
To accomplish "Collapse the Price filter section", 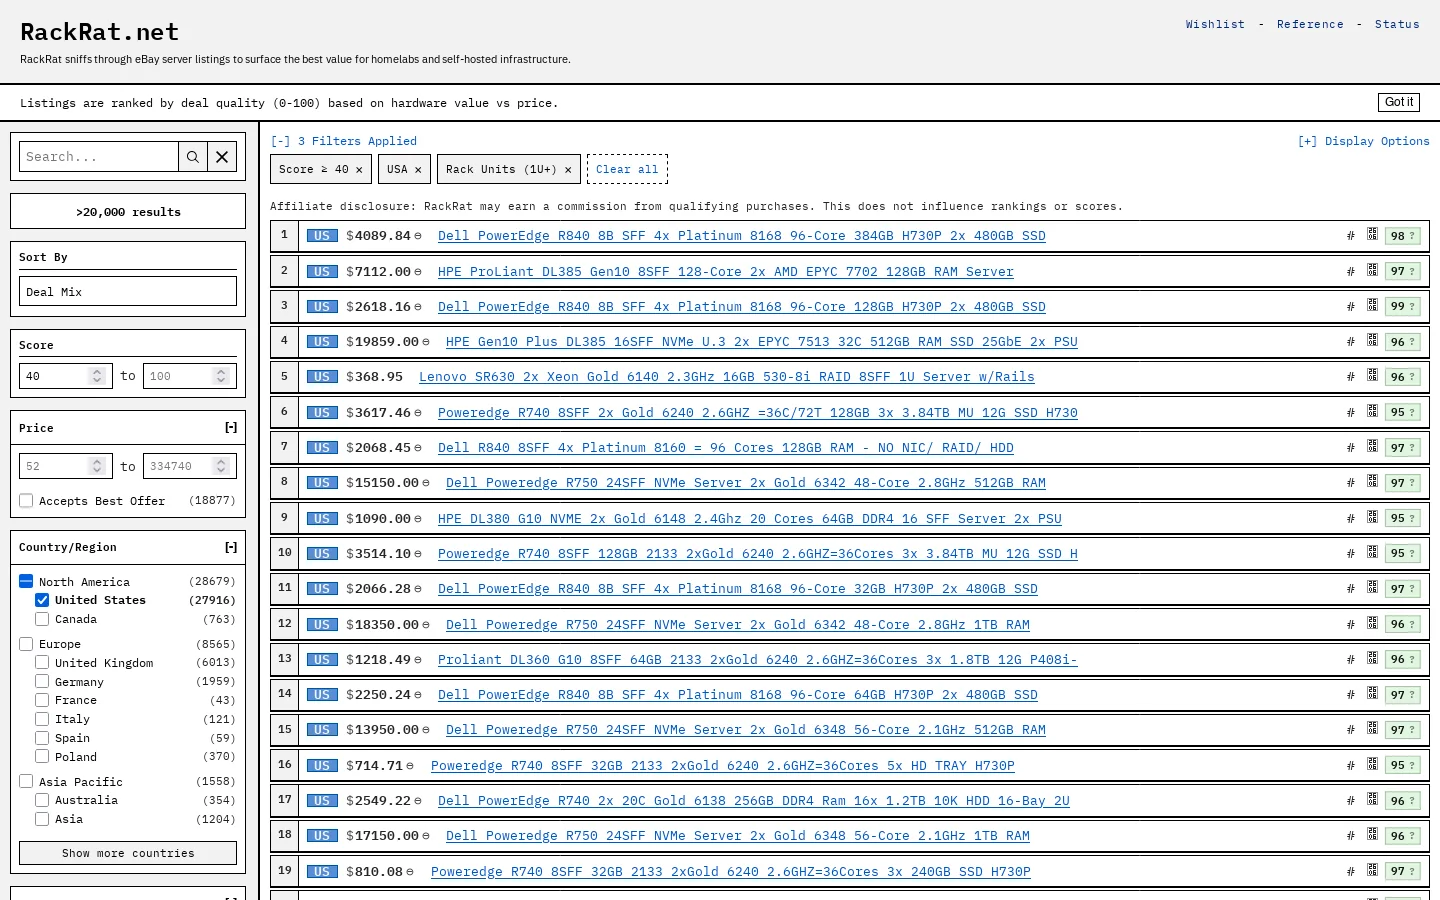I will [231, 428].
